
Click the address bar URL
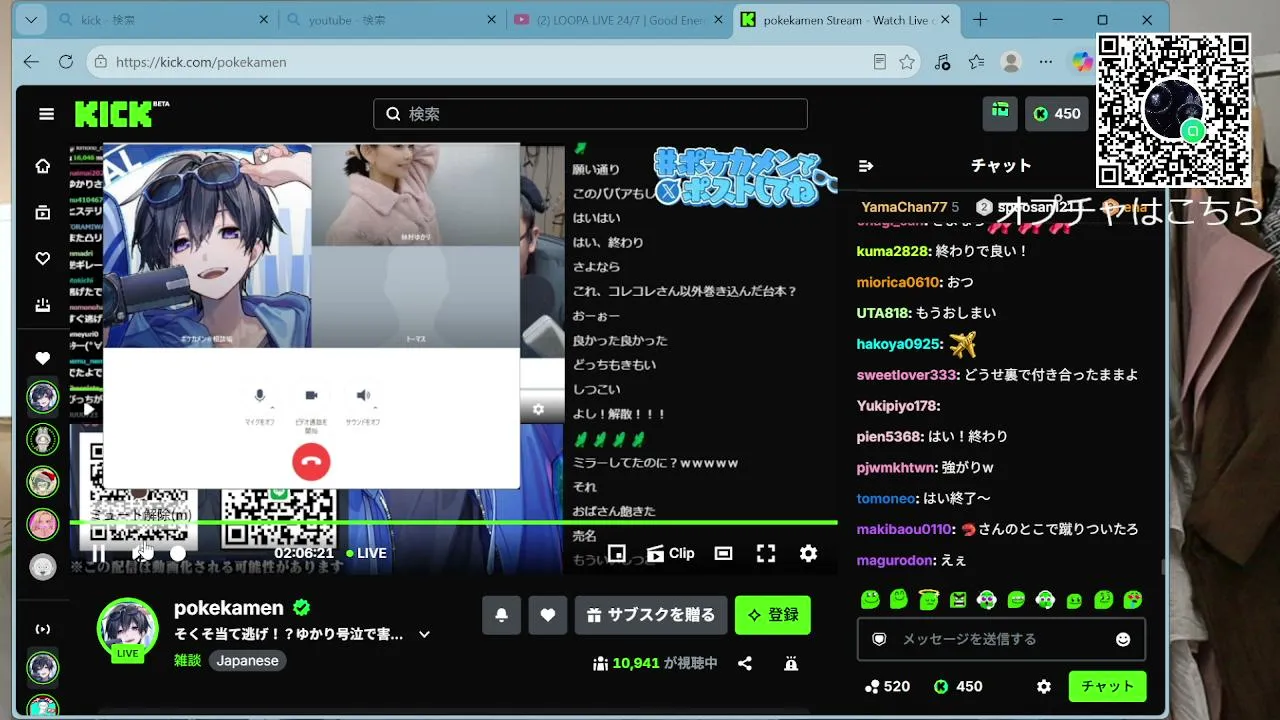tap(201, 62)
